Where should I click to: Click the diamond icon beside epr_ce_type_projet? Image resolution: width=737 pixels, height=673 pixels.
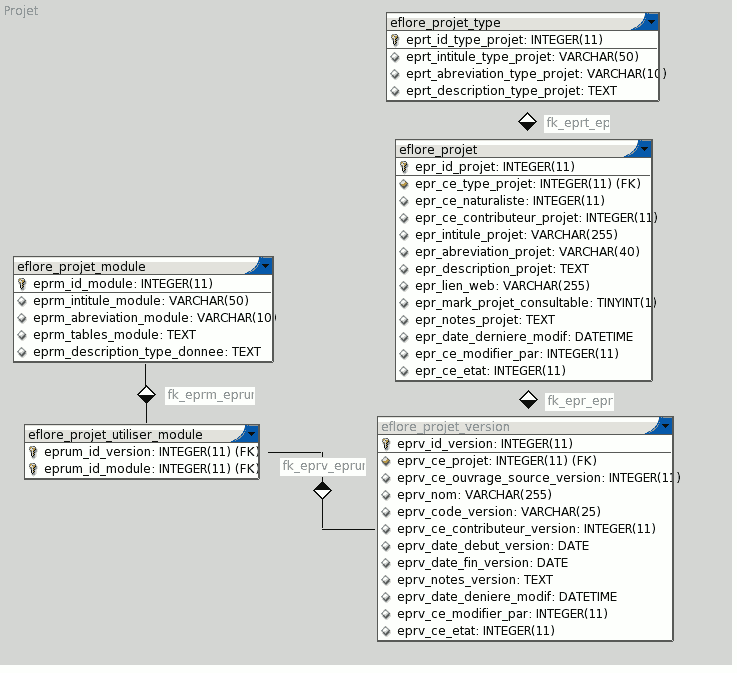(x=404, y=184)
